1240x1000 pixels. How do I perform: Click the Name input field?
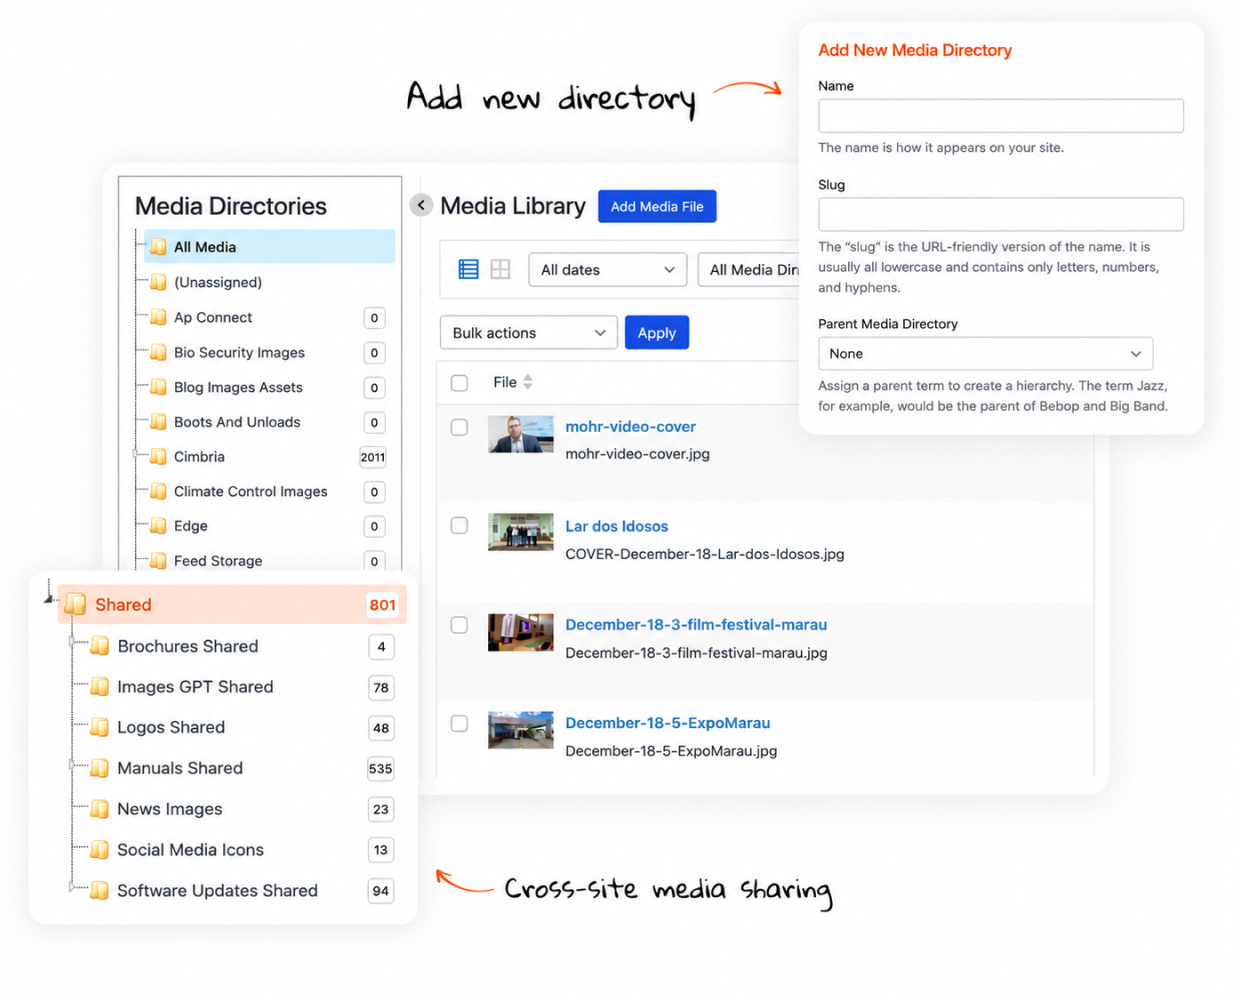1001,116
